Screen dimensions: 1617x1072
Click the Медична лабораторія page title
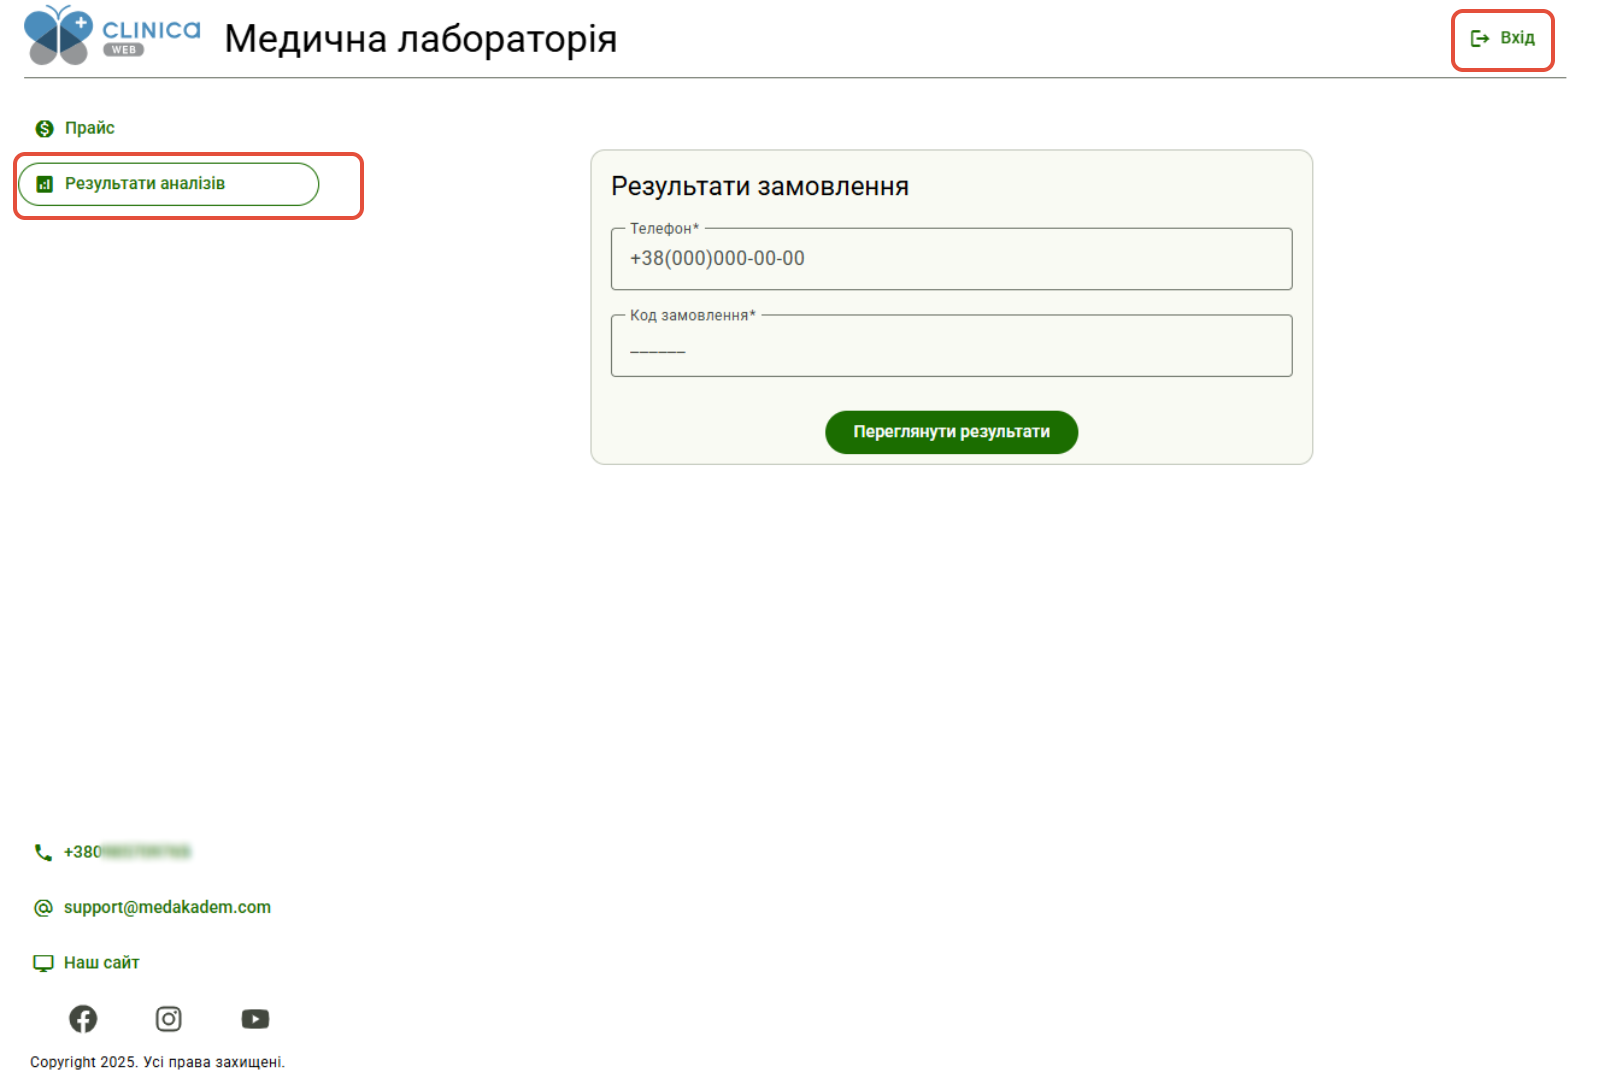coord(421,39)
